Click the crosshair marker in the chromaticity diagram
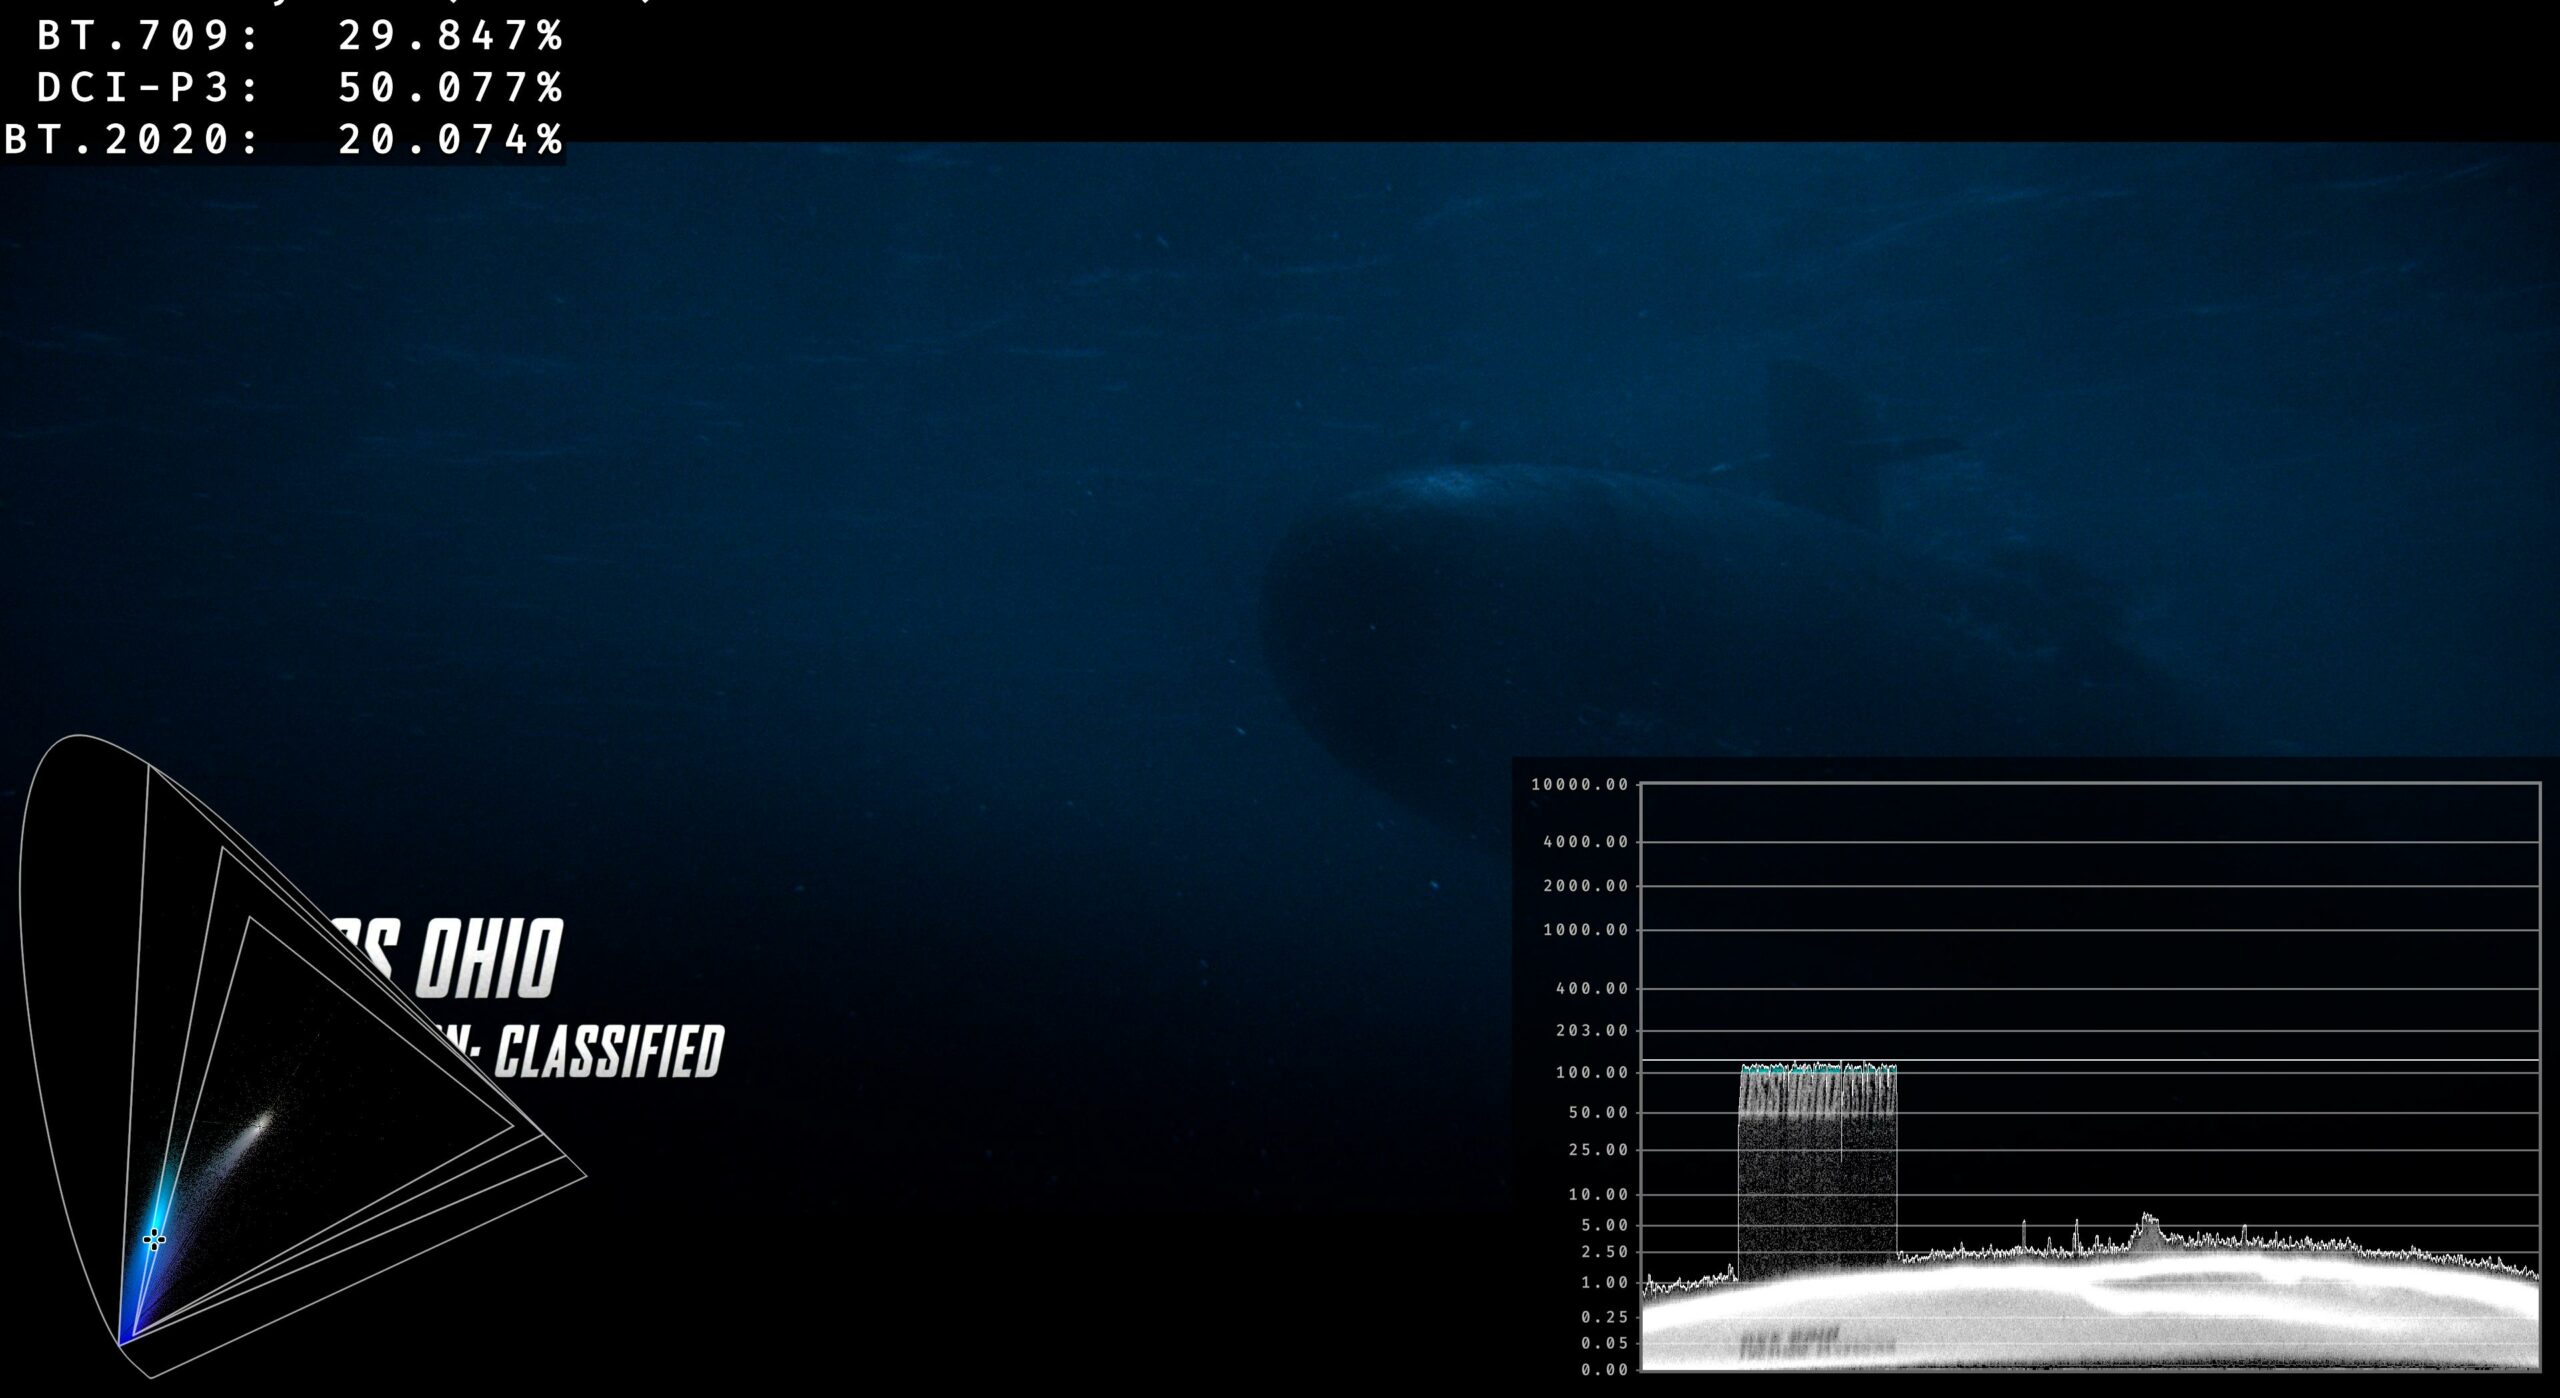 [x=154, y=1240]
